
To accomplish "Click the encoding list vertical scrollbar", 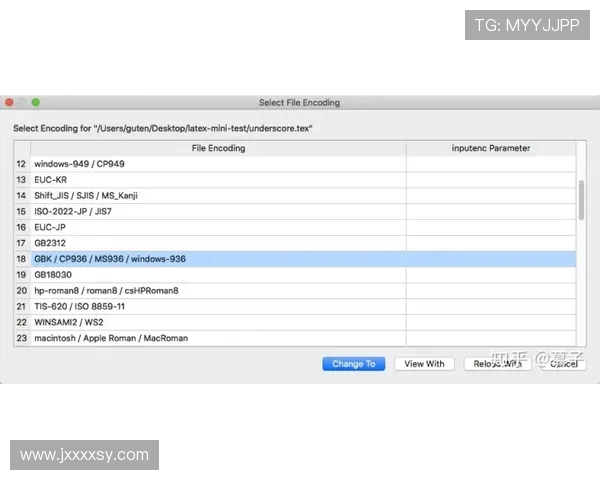I will tap(581, 200).
